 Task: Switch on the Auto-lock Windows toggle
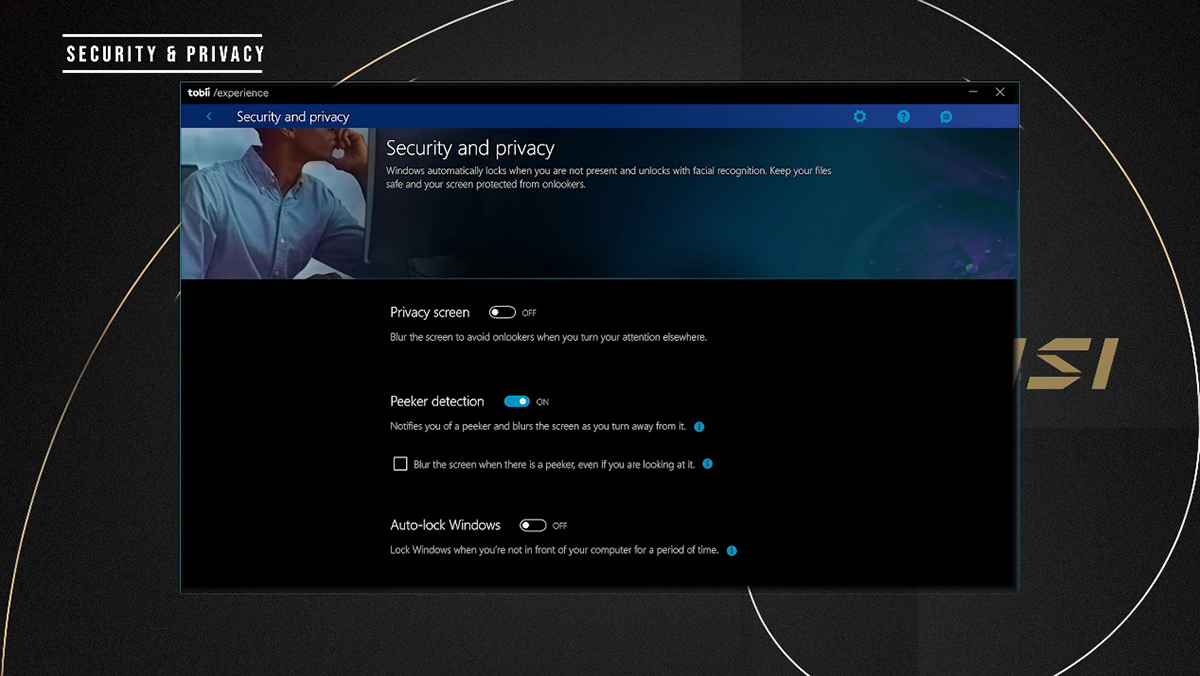[533, 526]
